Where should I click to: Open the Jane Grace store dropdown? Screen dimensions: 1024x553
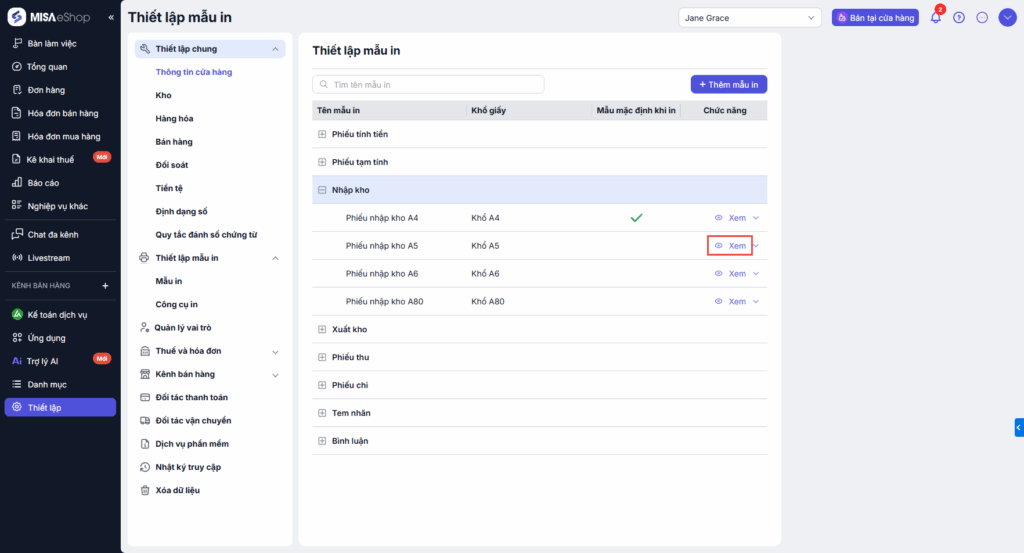tap(749, 18)
